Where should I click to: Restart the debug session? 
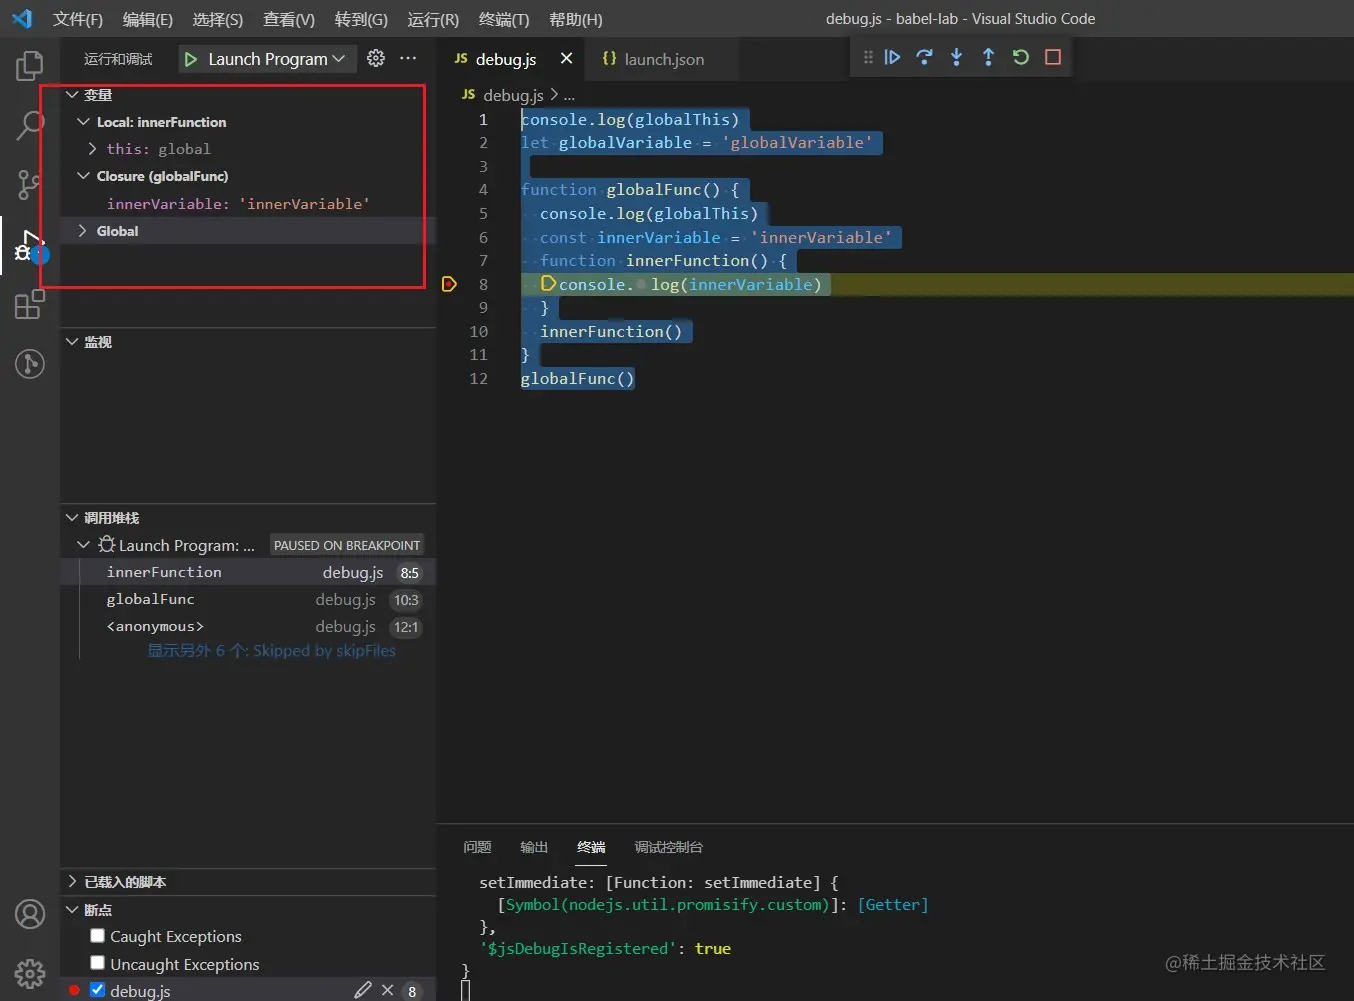1020,57
